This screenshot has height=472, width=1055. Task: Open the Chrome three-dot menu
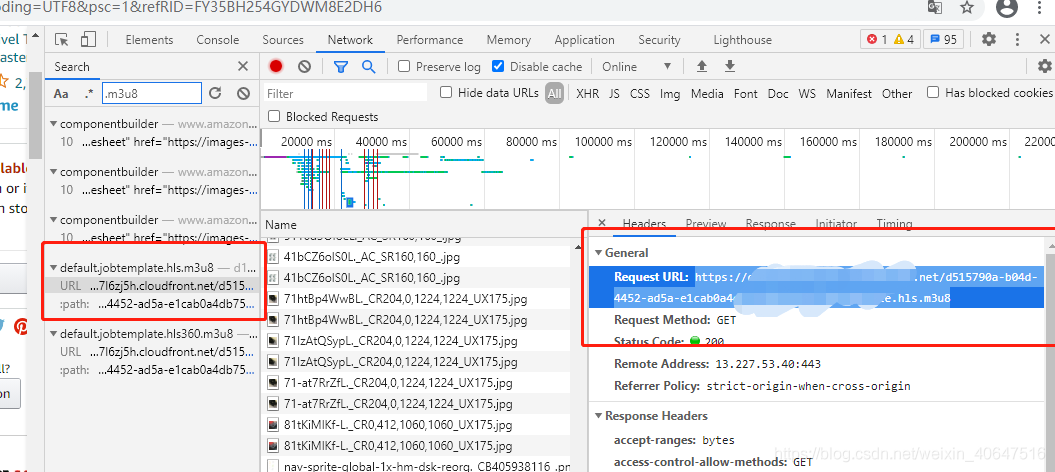(x=1040, y=7)
